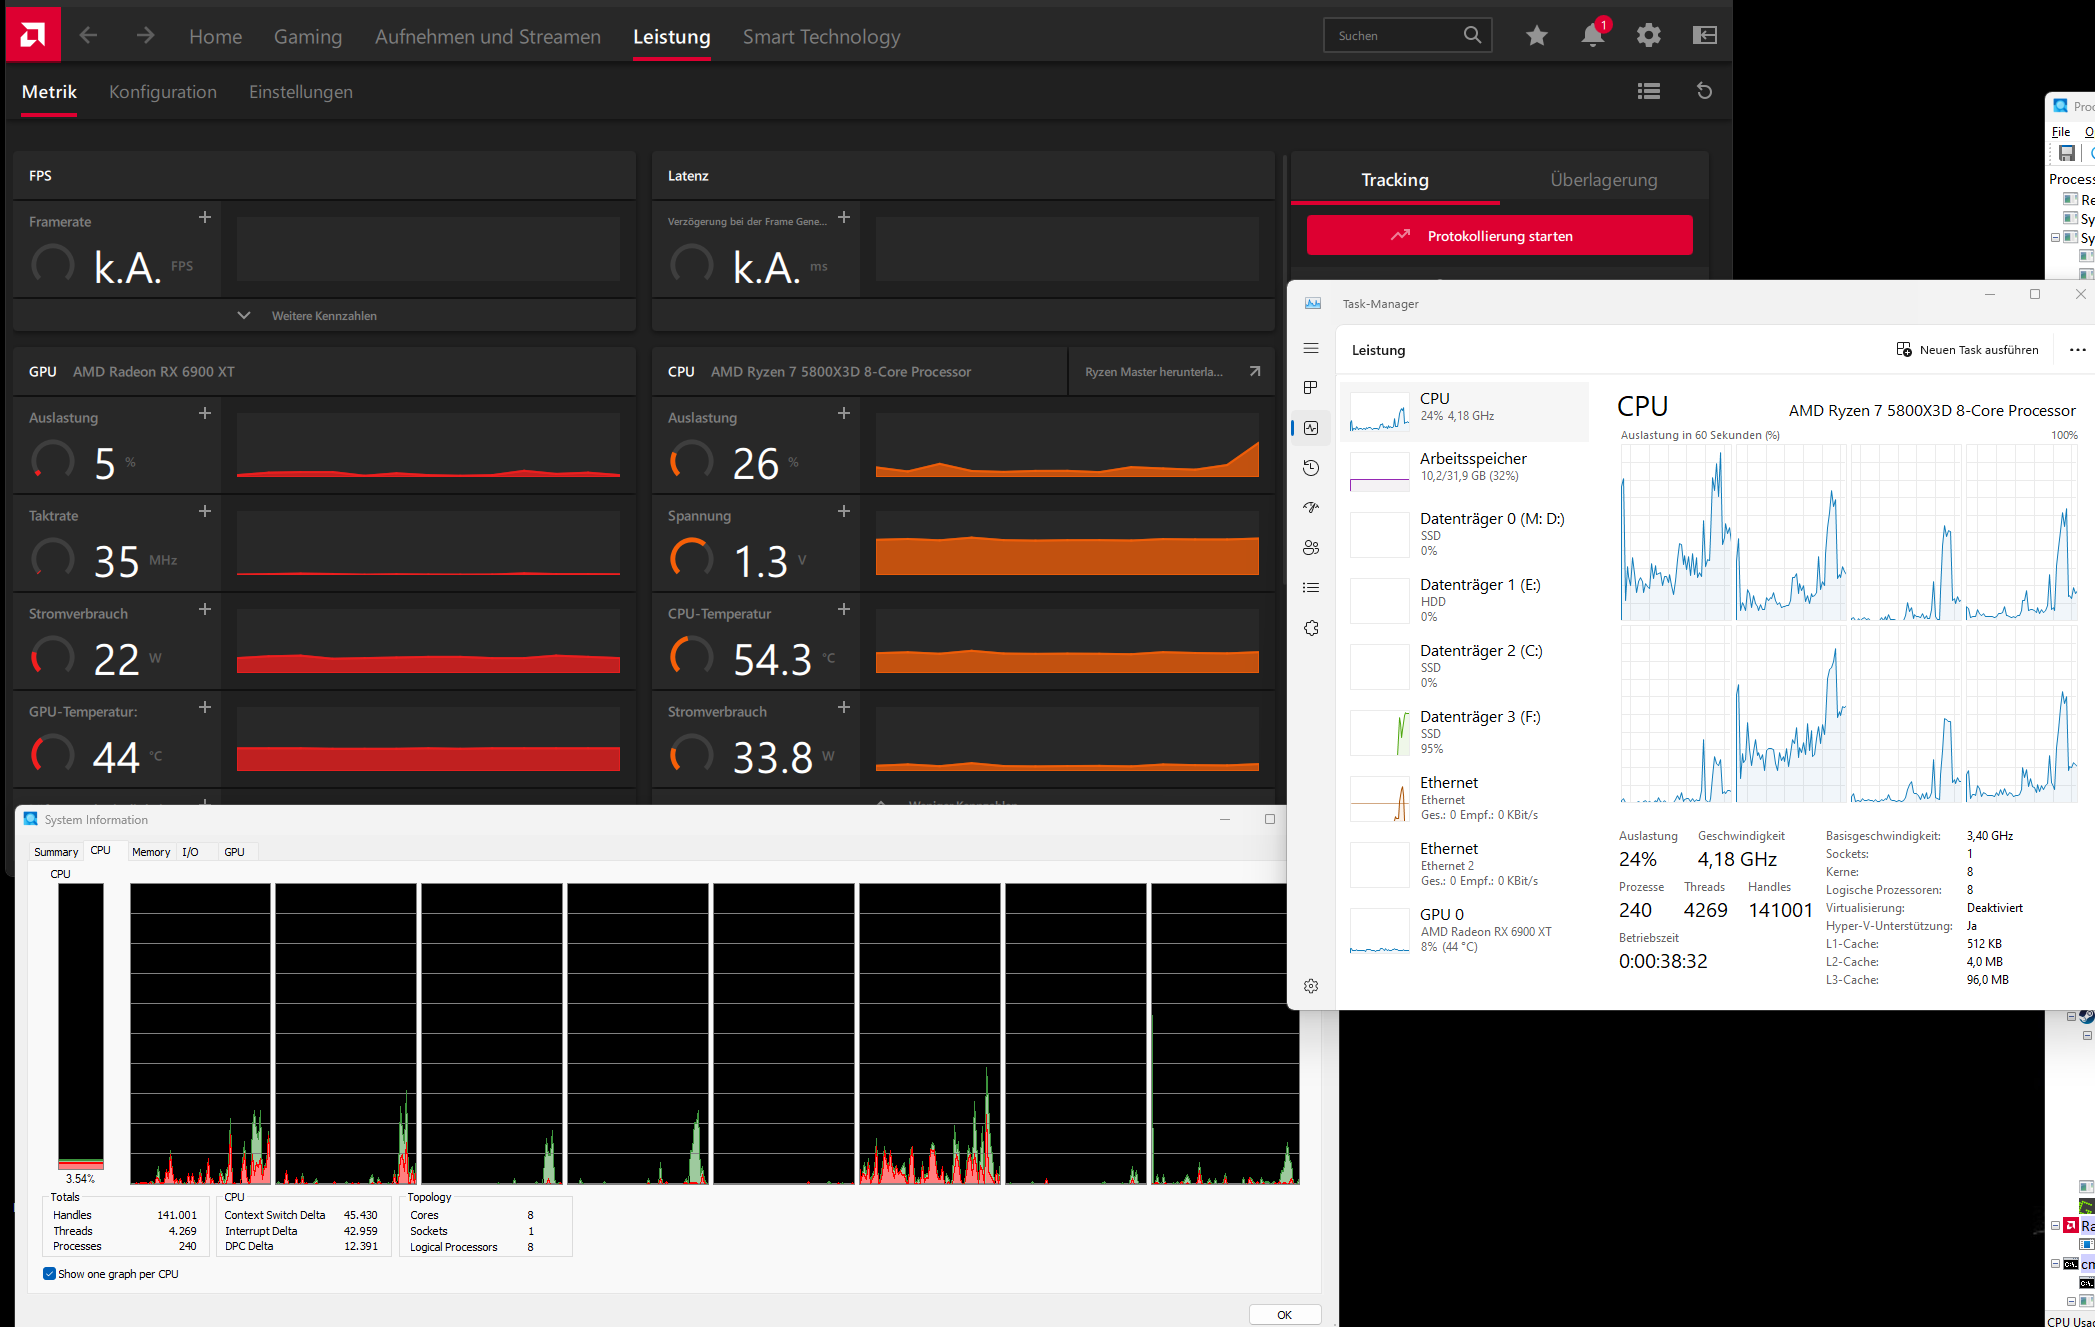Select Datenträger 1 (E:) entry
Screen dimensions: 2095x1327
point(1464,601)
